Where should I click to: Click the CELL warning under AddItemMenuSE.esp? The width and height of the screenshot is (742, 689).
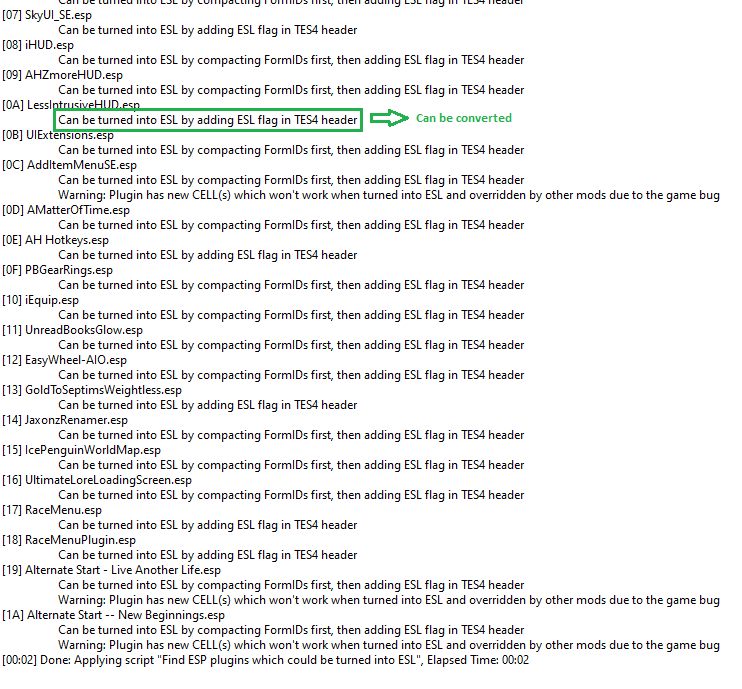point(389,195)
